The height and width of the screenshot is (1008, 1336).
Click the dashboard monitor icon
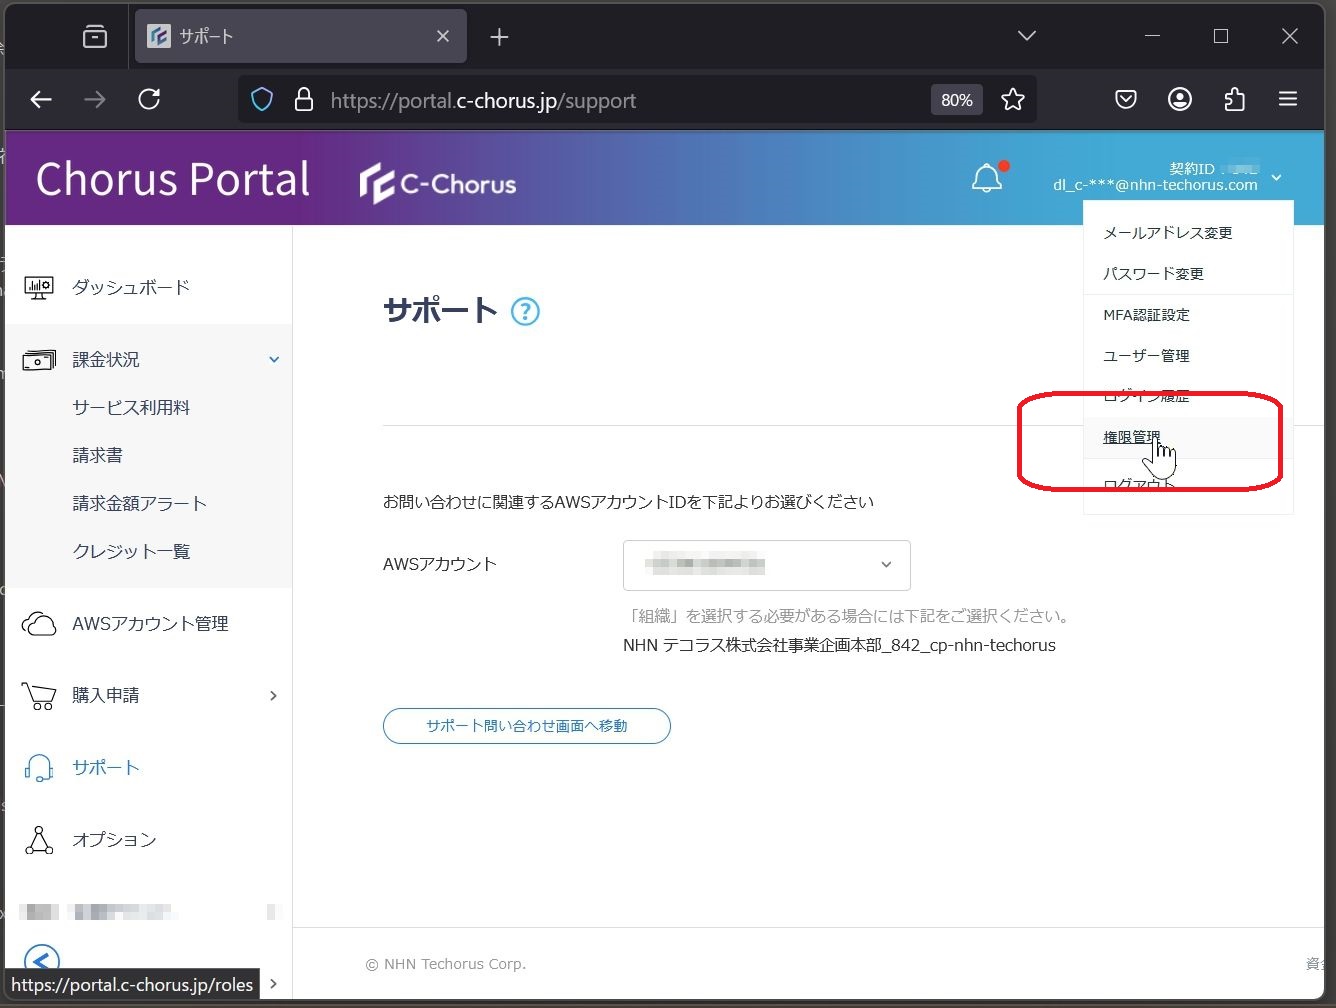(x=39, y=288)
